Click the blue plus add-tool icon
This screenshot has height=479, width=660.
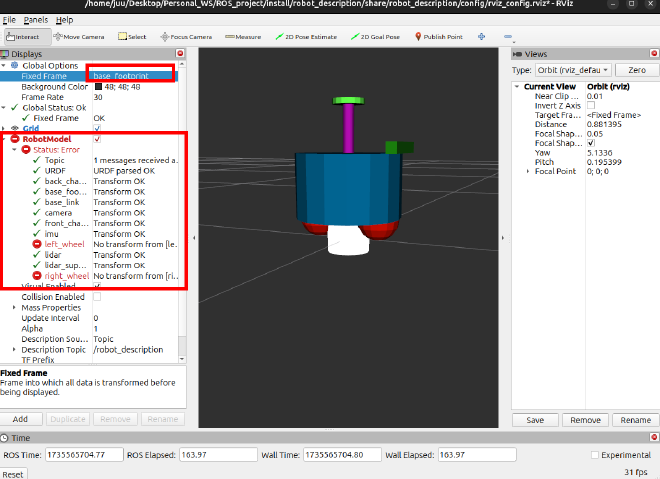tap(482, 37)
